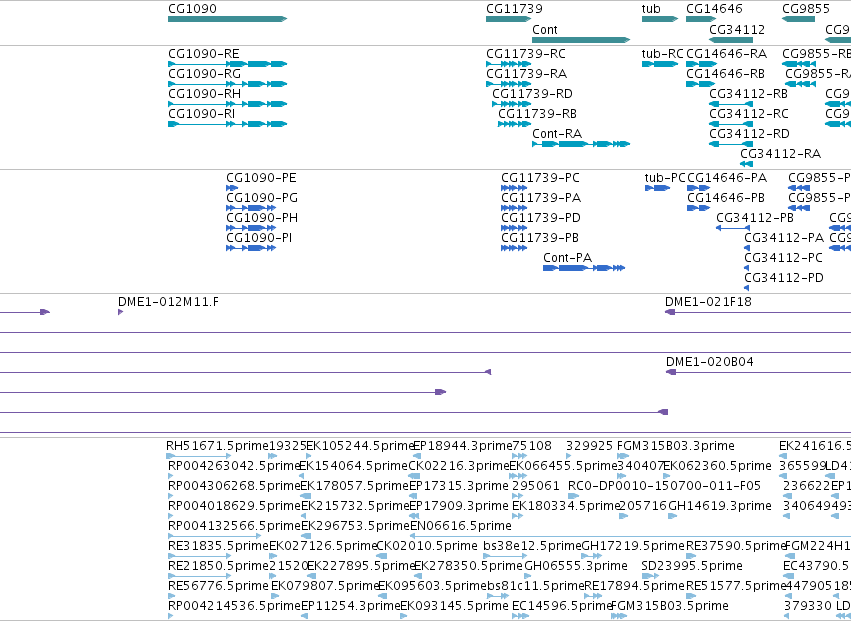The image size is (851, 621).
Task: Open EST label GH06555.3prime
Action: pyautogui.click(x=576, y=566)
